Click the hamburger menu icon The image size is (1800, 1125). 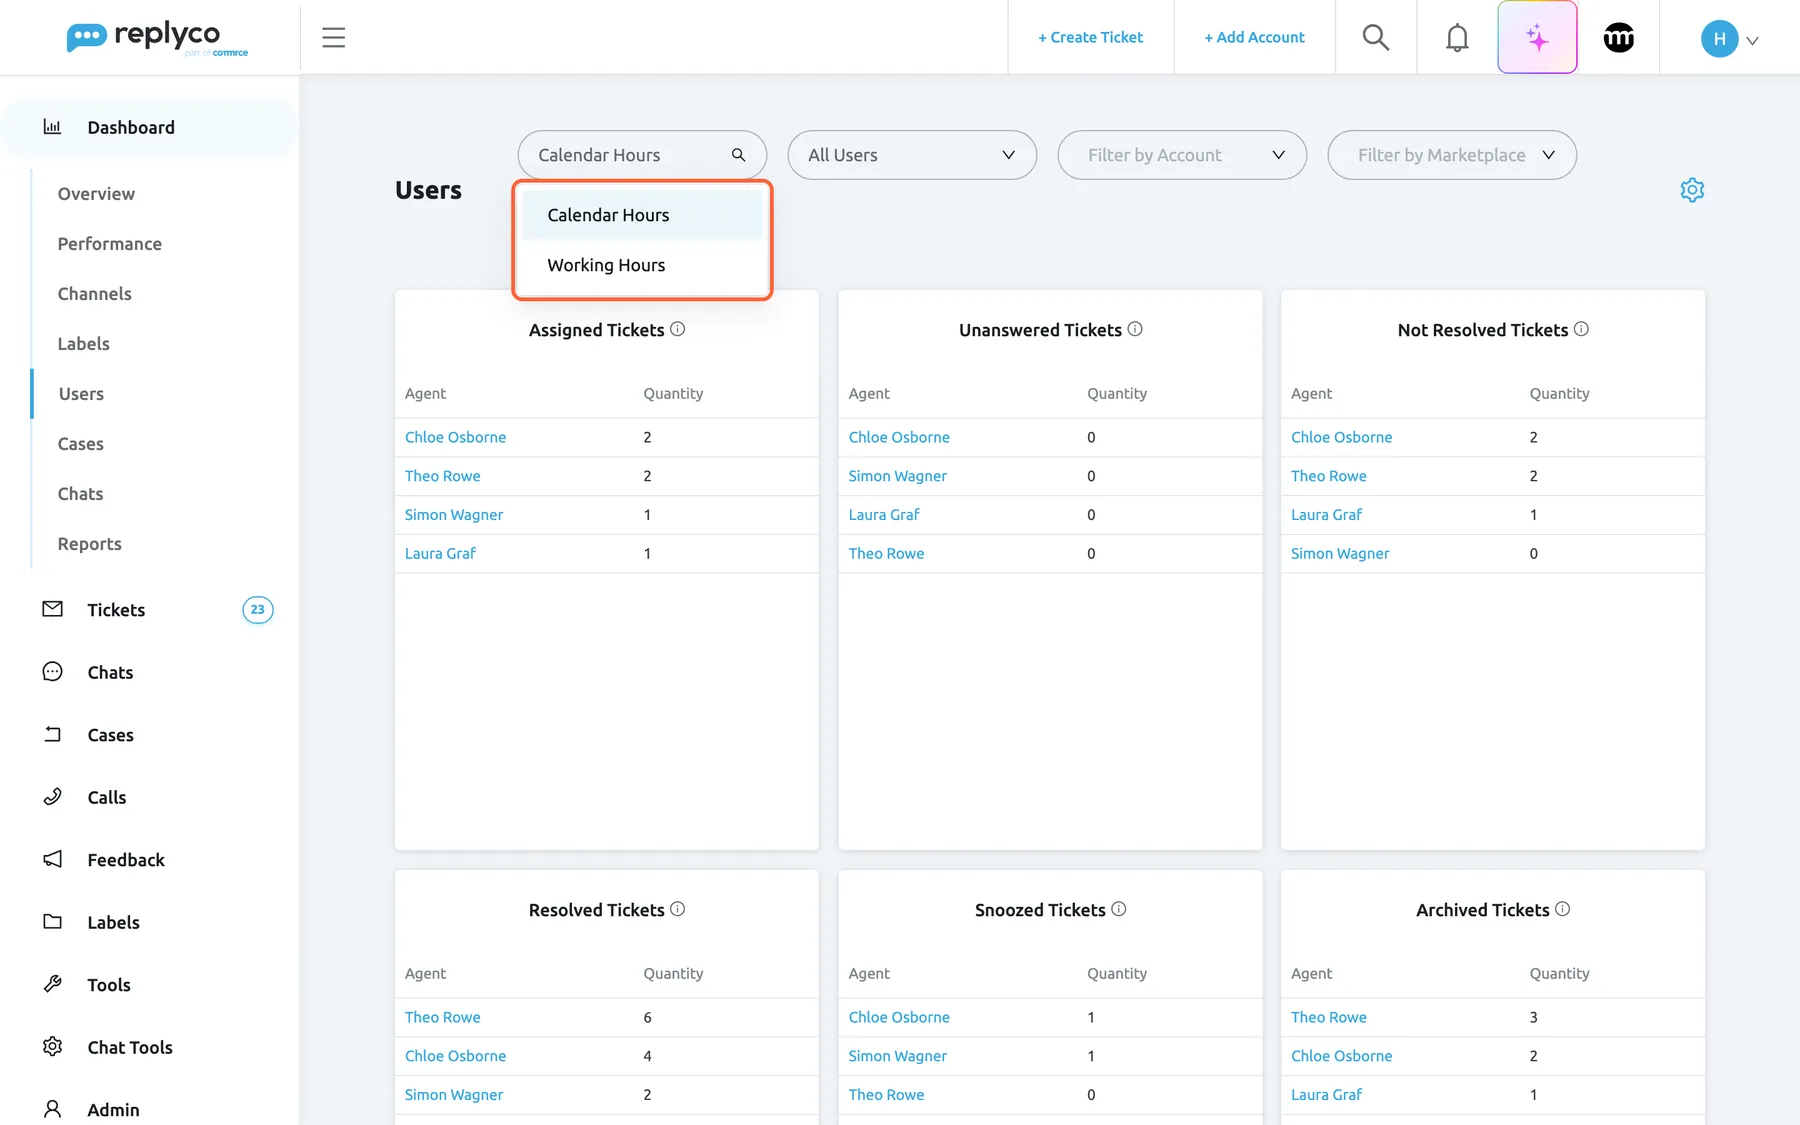click(x=333, y=38)
